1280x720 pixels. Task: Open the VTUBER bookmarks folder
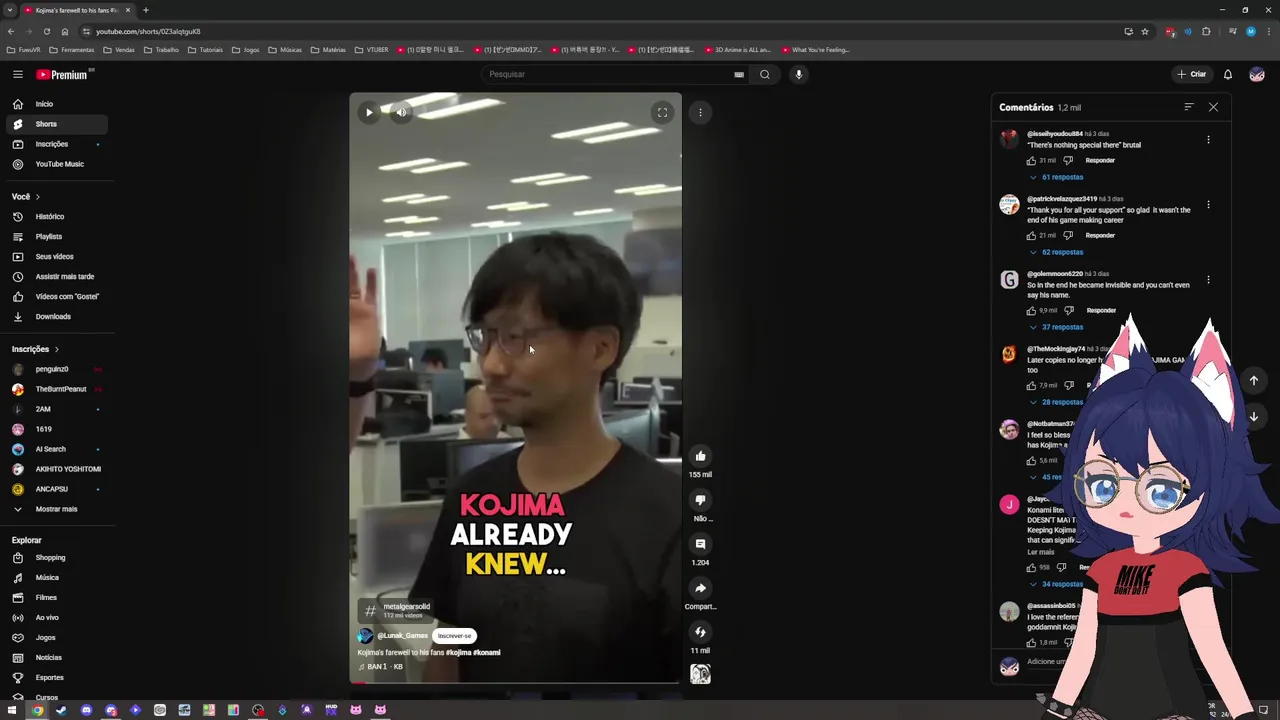click(371, 49)
